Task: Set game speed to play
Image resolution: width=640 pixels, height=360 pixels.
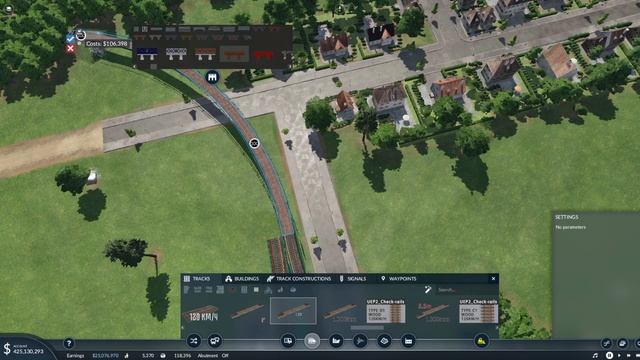Action: 620,356
